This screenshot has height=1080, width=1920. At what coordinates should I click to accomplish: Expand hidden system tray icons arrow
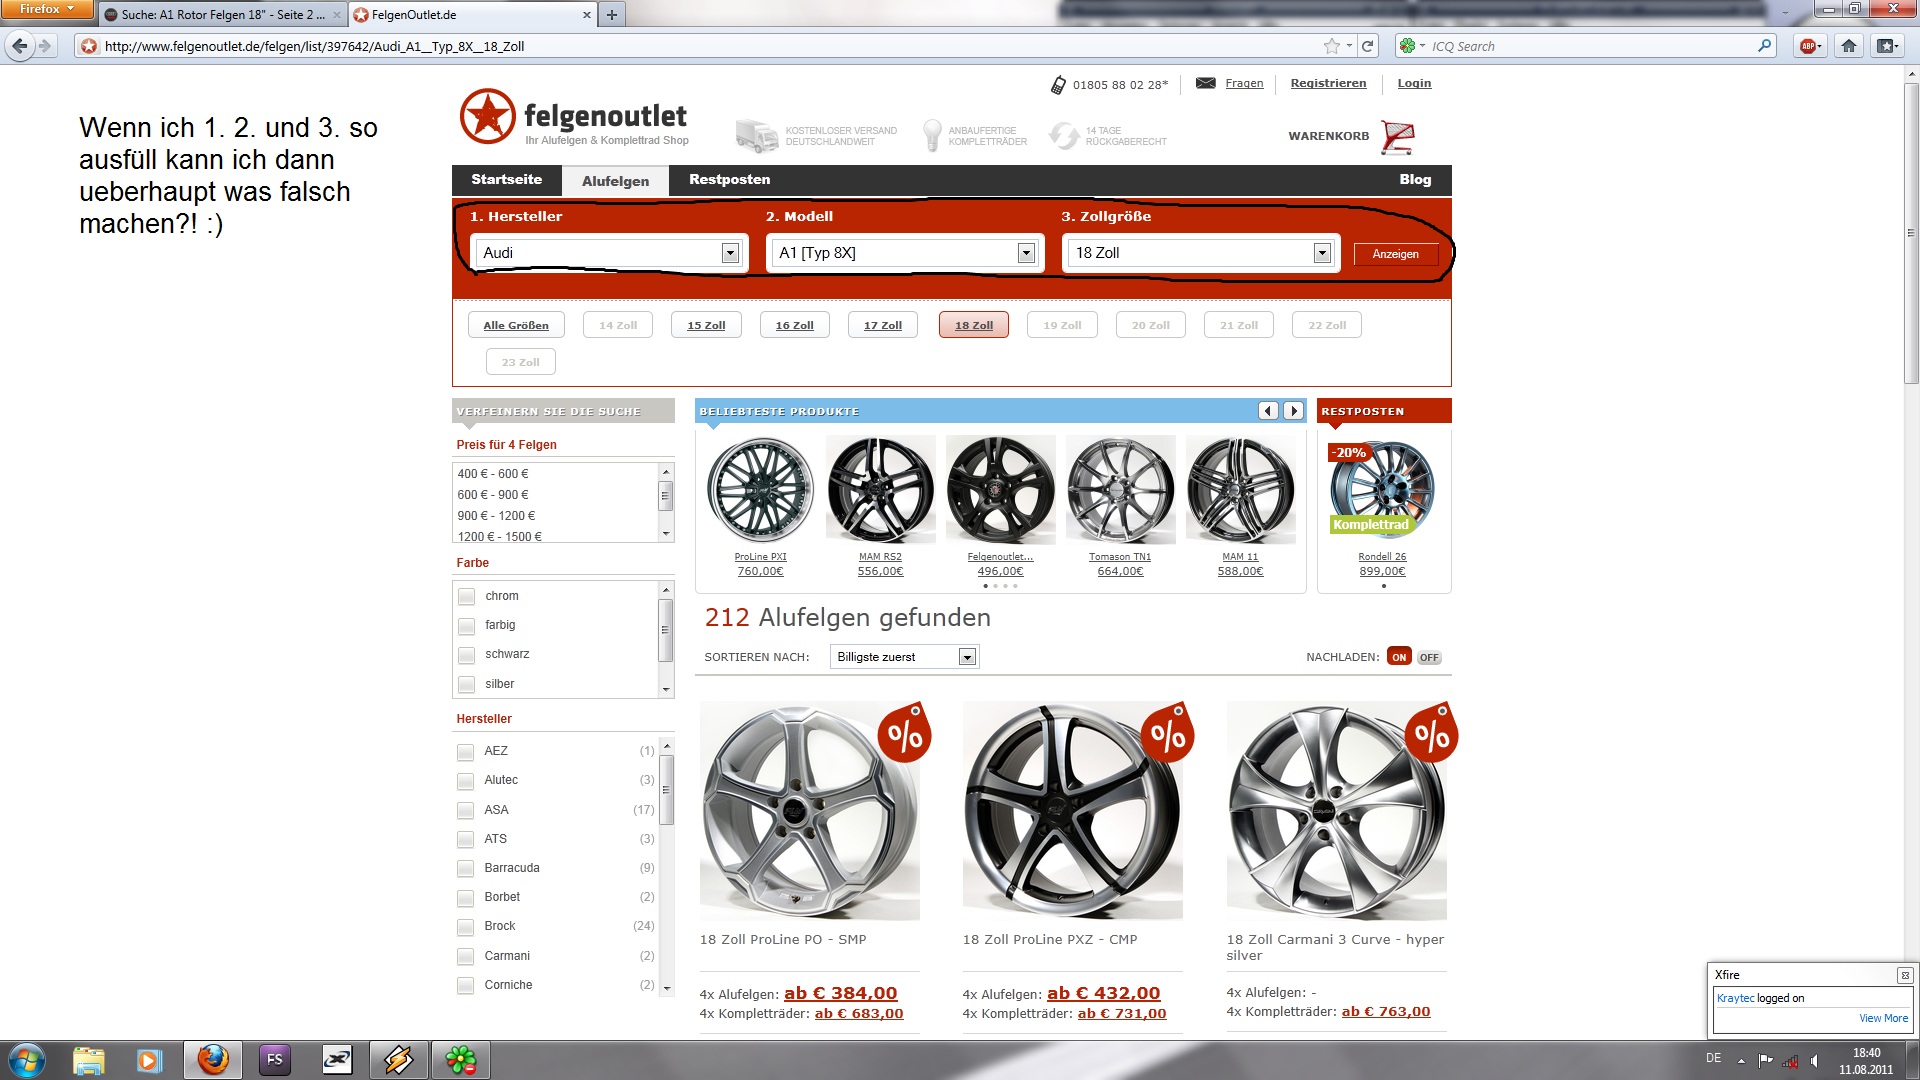tap(1741, 1061)
